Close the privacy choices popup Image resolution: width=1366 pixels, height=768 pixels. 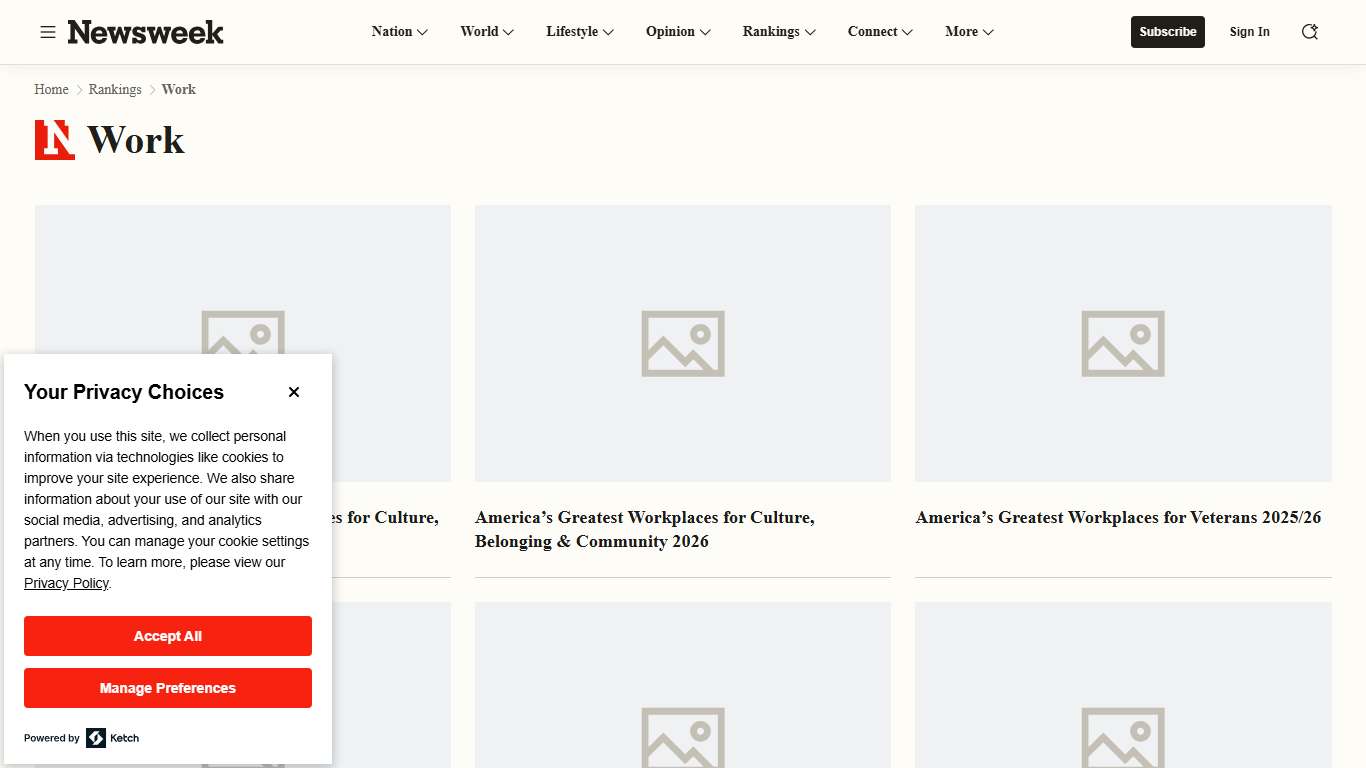pyautogui.click(x=294, y=392)
